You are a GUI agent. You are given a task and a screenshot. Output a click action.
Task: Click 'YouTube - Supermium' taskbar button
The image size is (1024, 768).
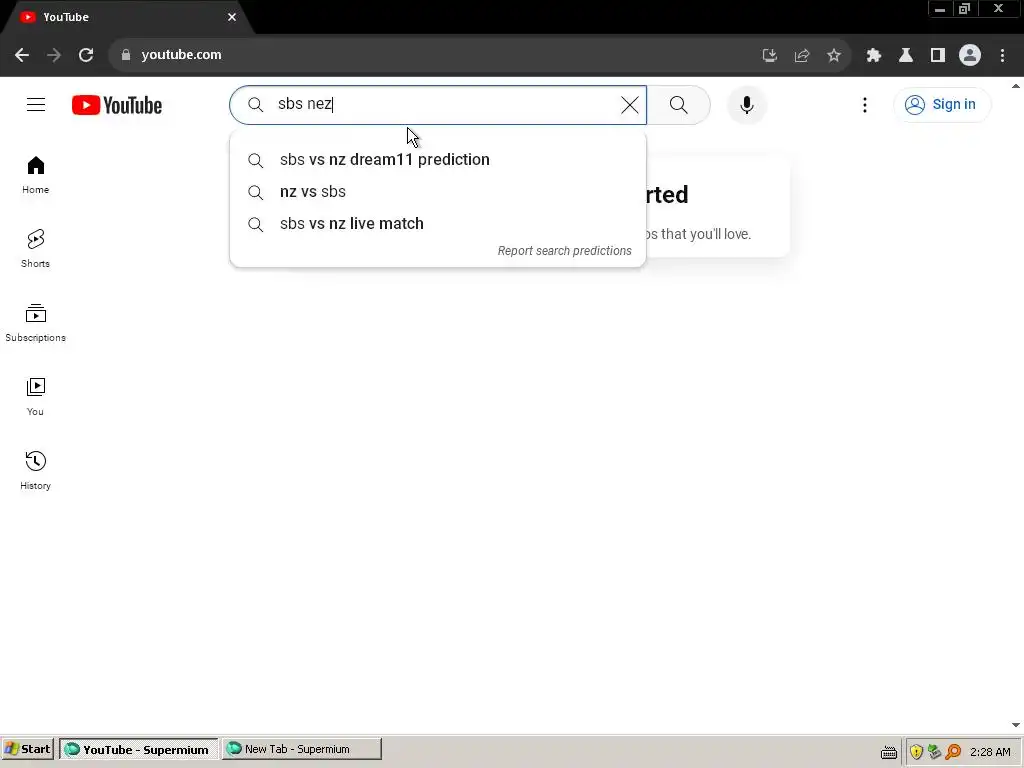click(138, 749)
